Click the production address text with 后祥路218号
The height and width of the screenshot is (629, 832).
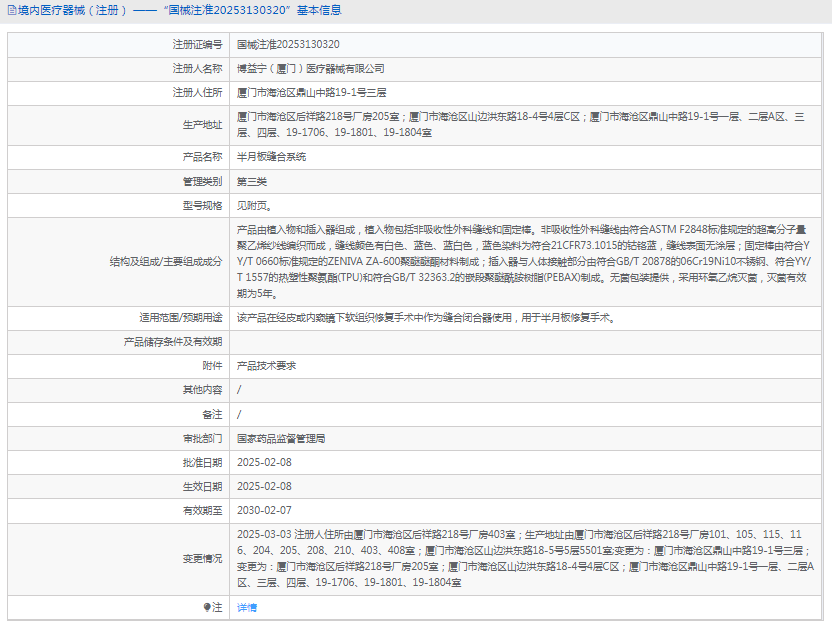pyautogui.click(x=521, y=125)
